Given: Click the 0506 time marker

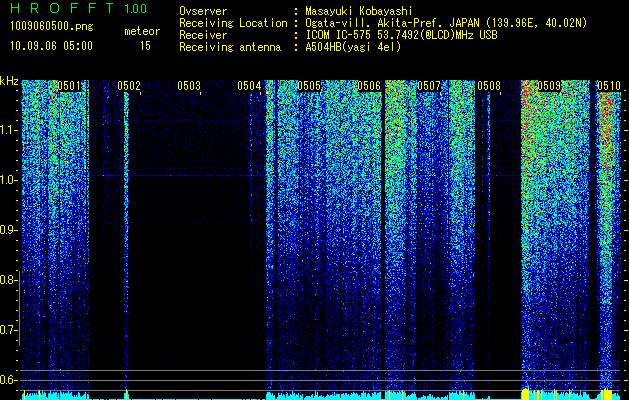Looking at the screenshot, I should (x=369, y=86).
